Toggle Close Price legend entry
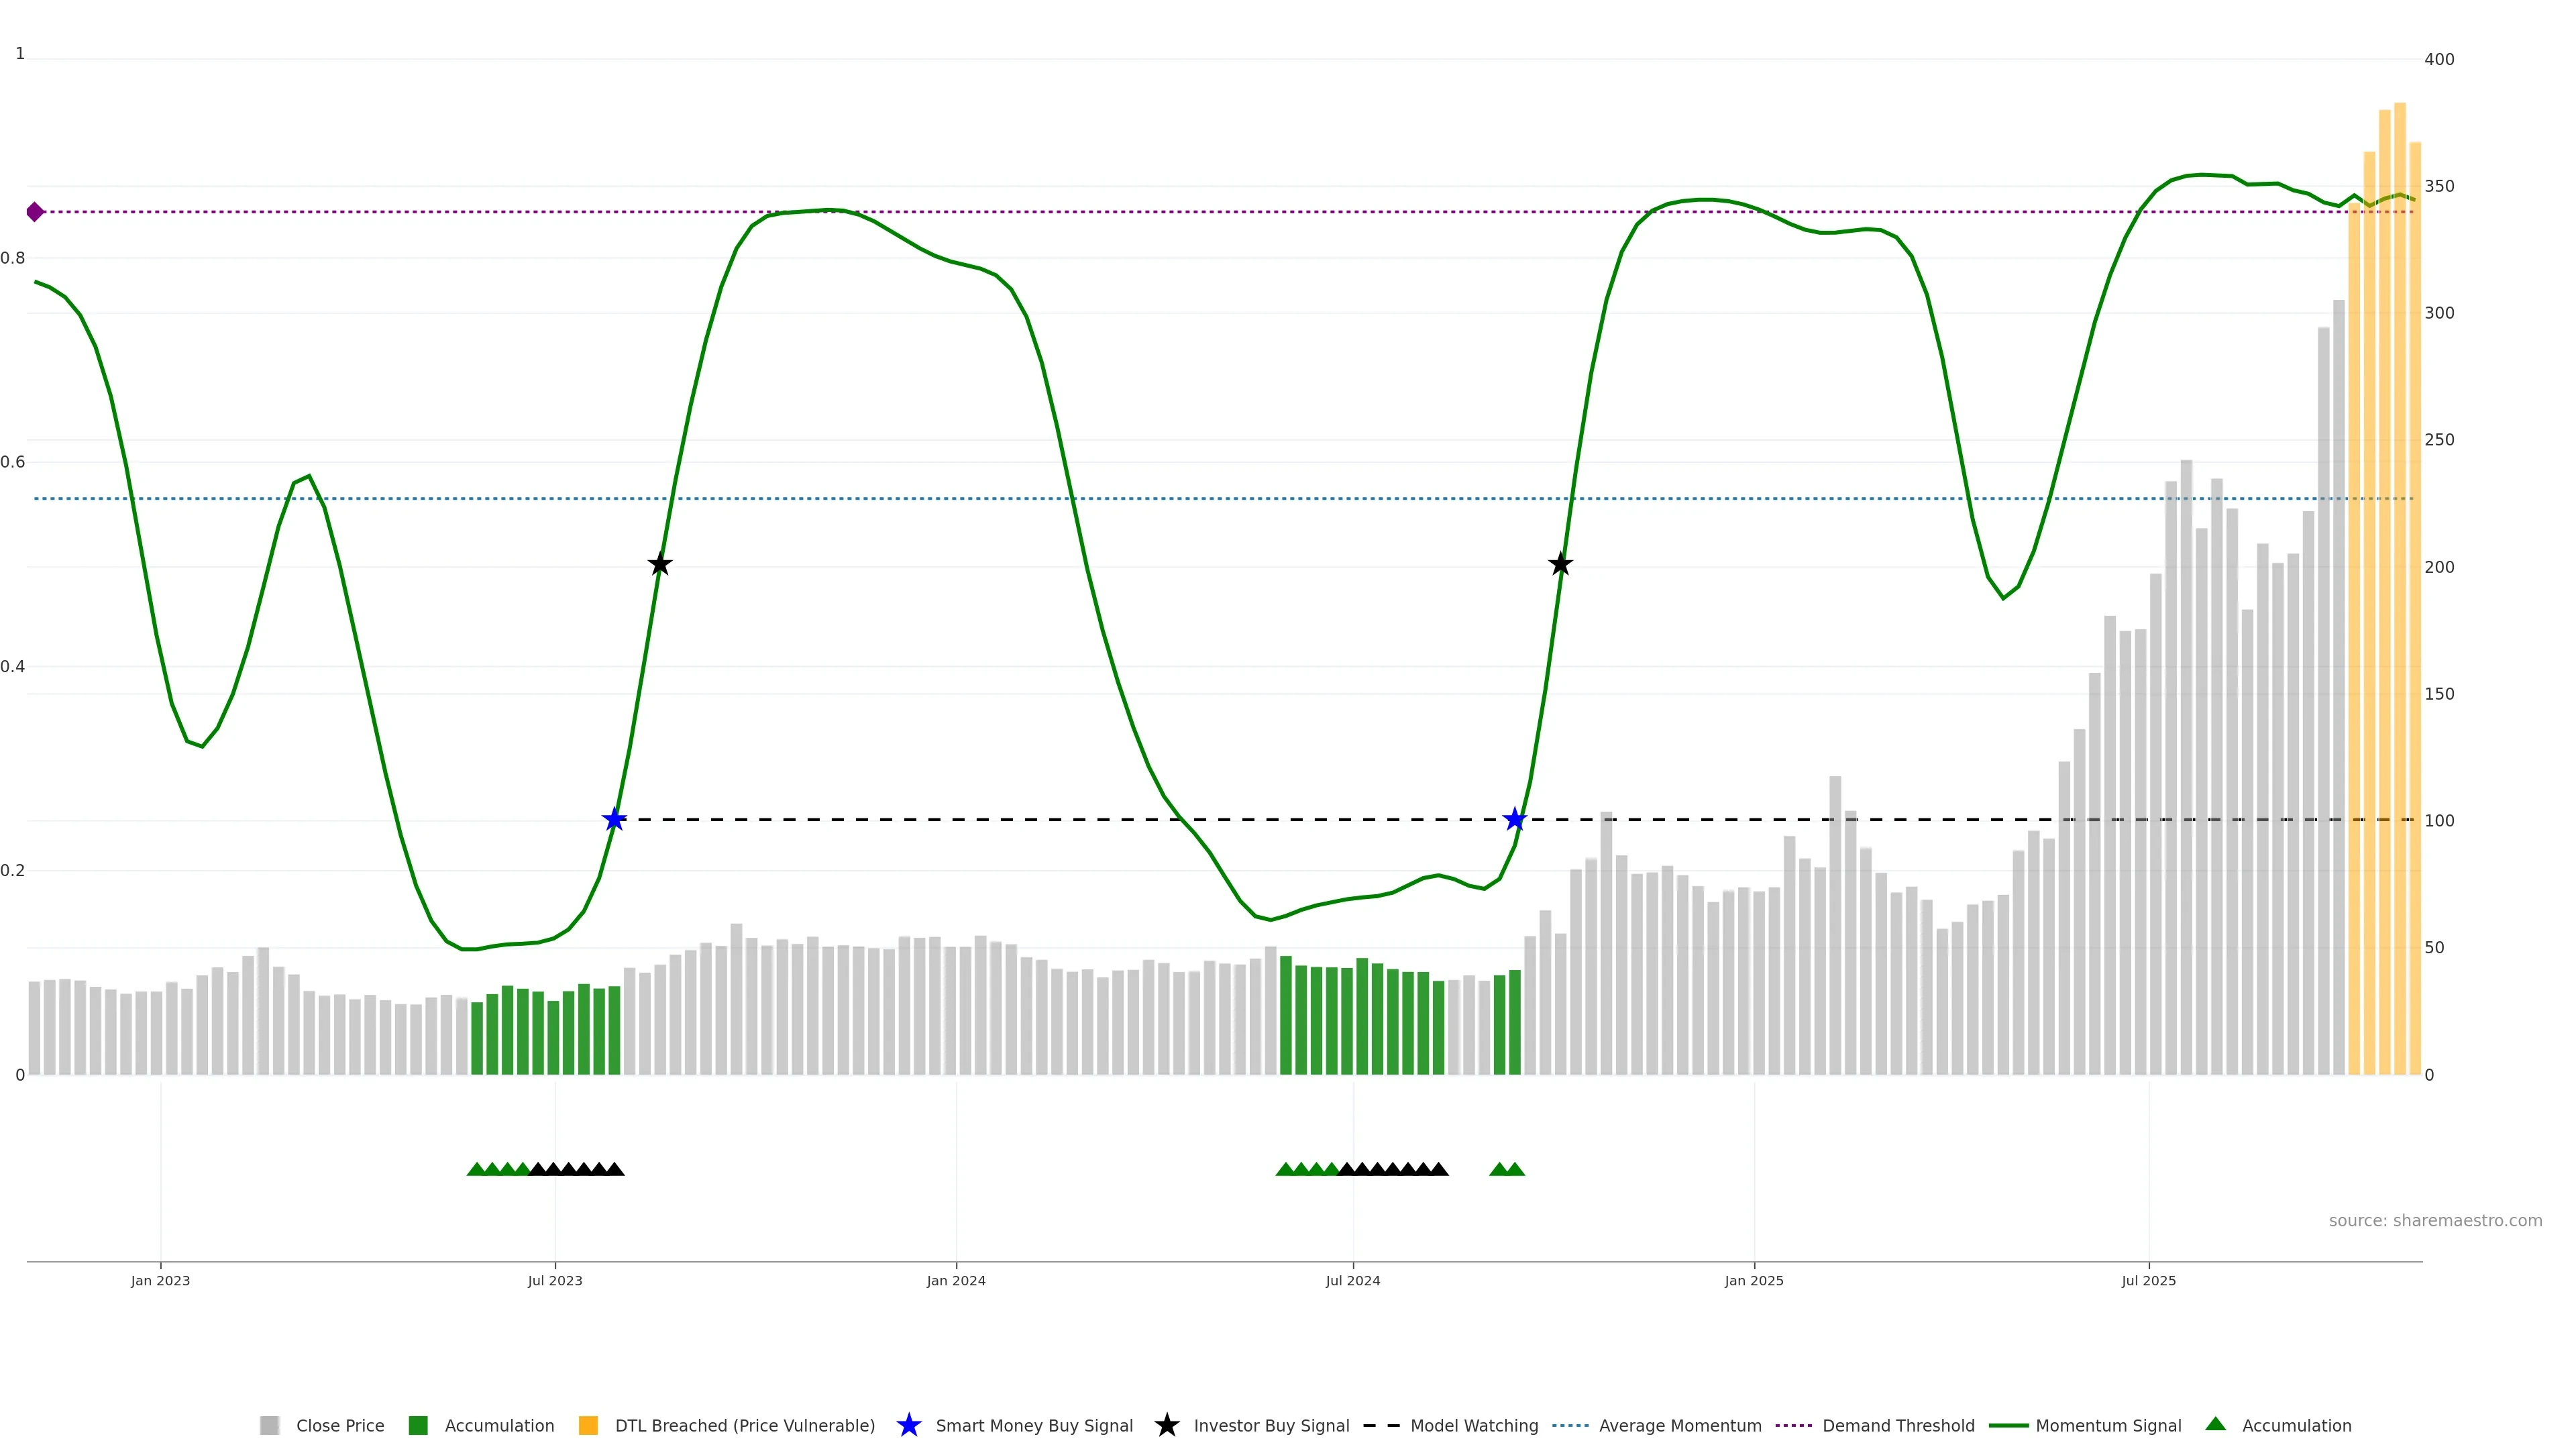Screen dimensions: 2576x1449 tap(339, 1426)
